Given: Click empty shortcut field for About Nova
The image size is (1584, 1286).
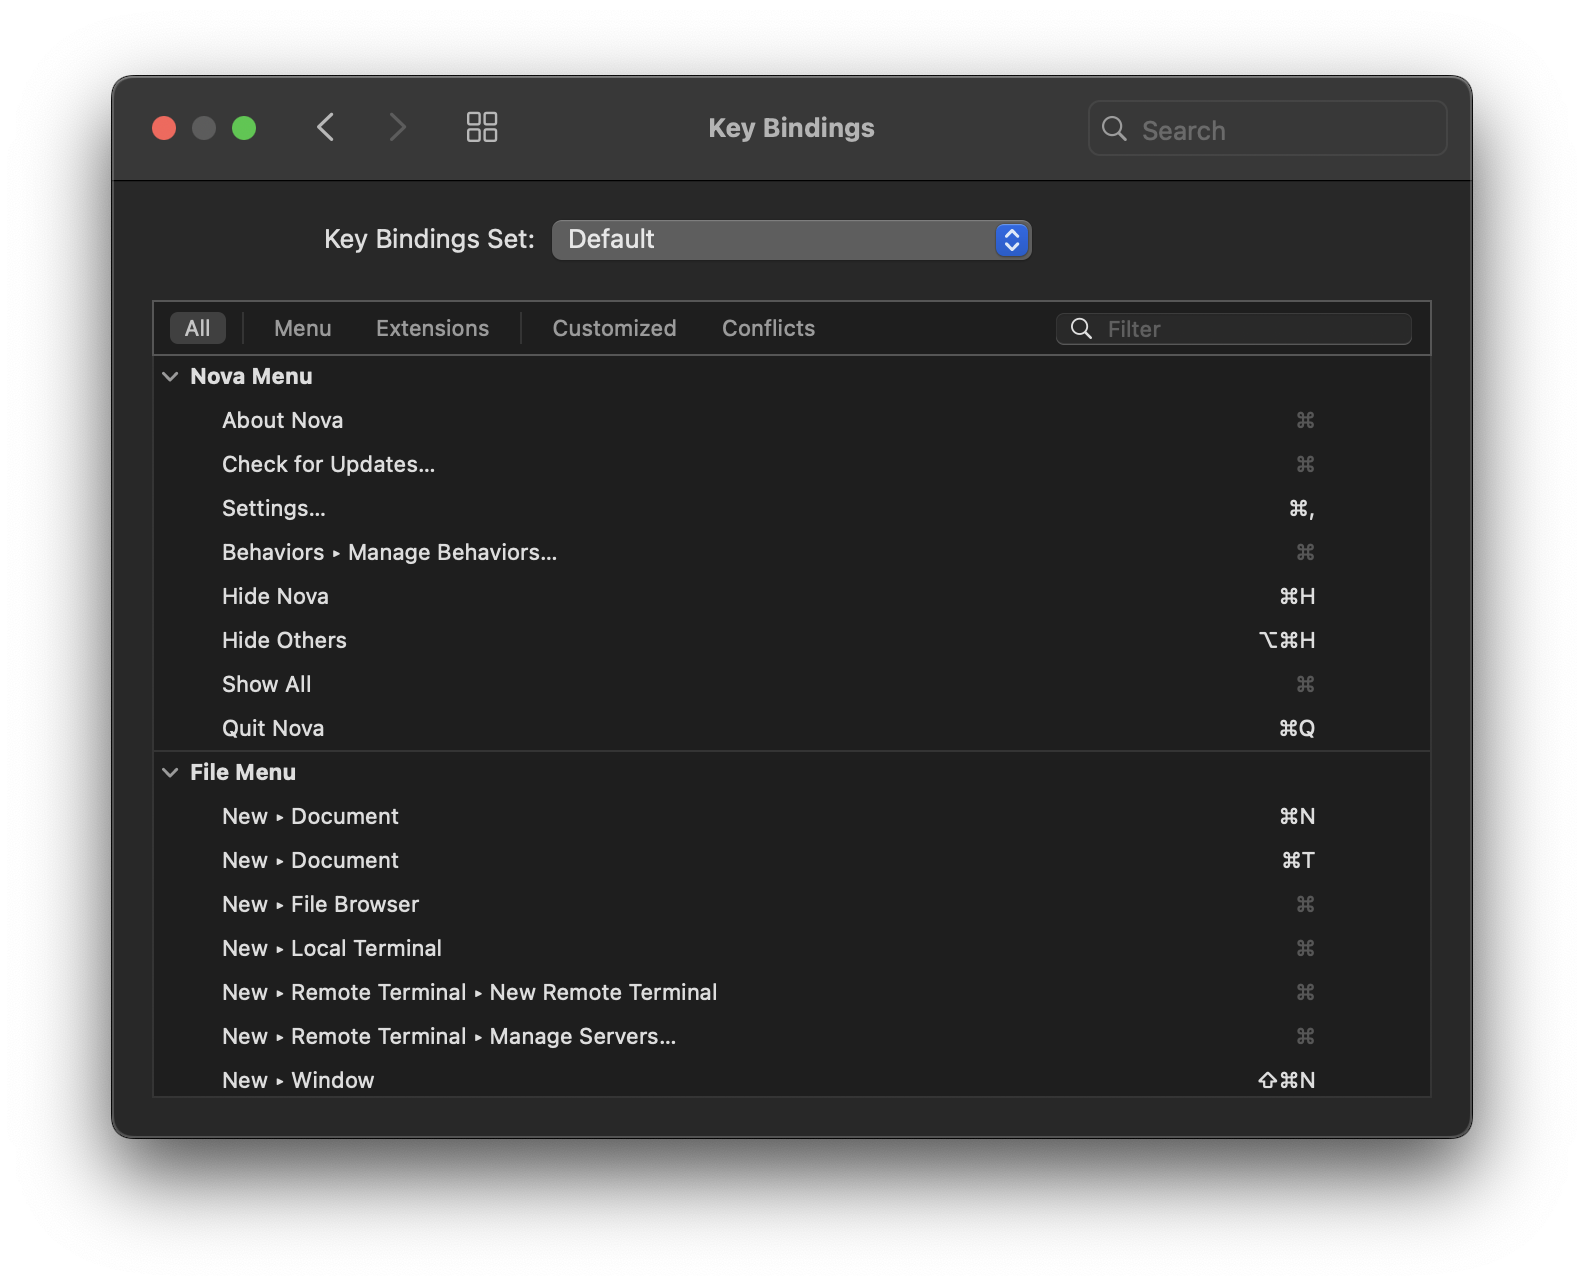Looking at the screenshot, I should coord(1305,421).
